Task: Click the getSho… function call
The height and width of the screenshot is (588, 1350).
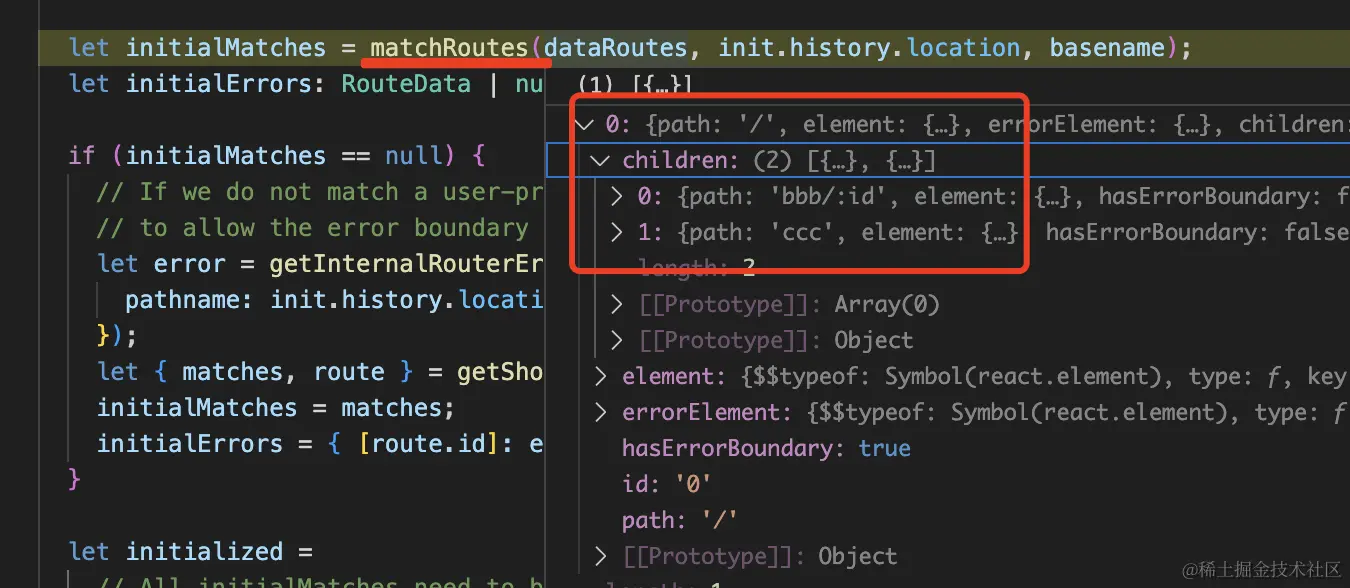Action: click(x=500, y=372)
